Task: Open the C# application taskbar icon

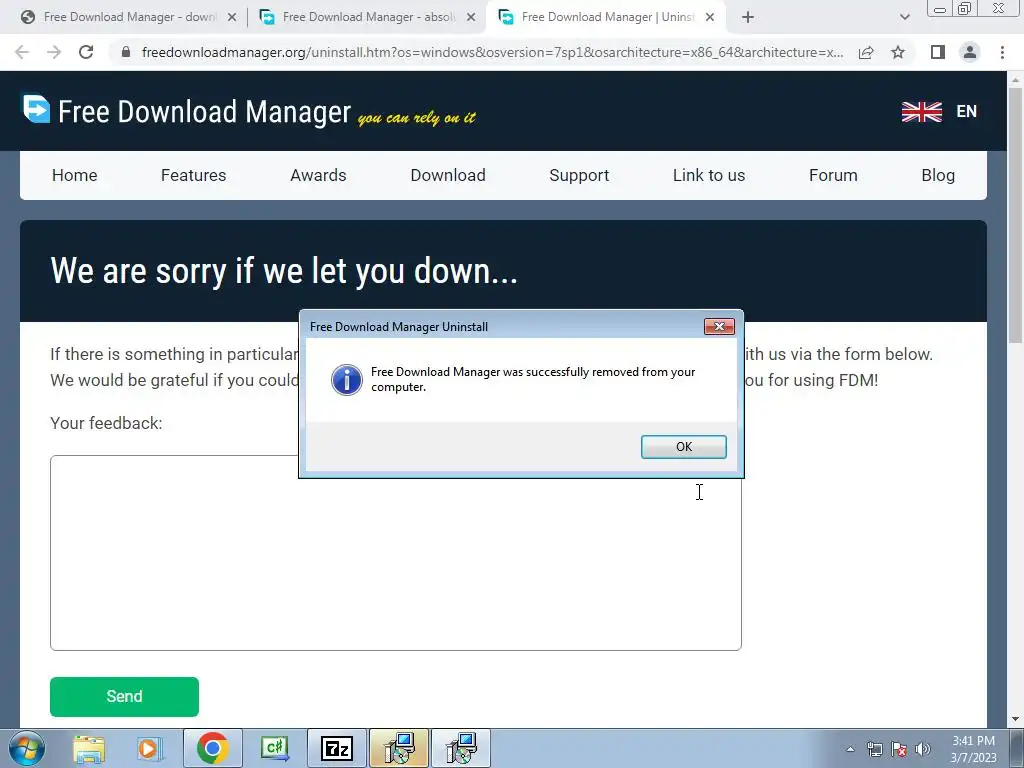Action: point(274,748)
